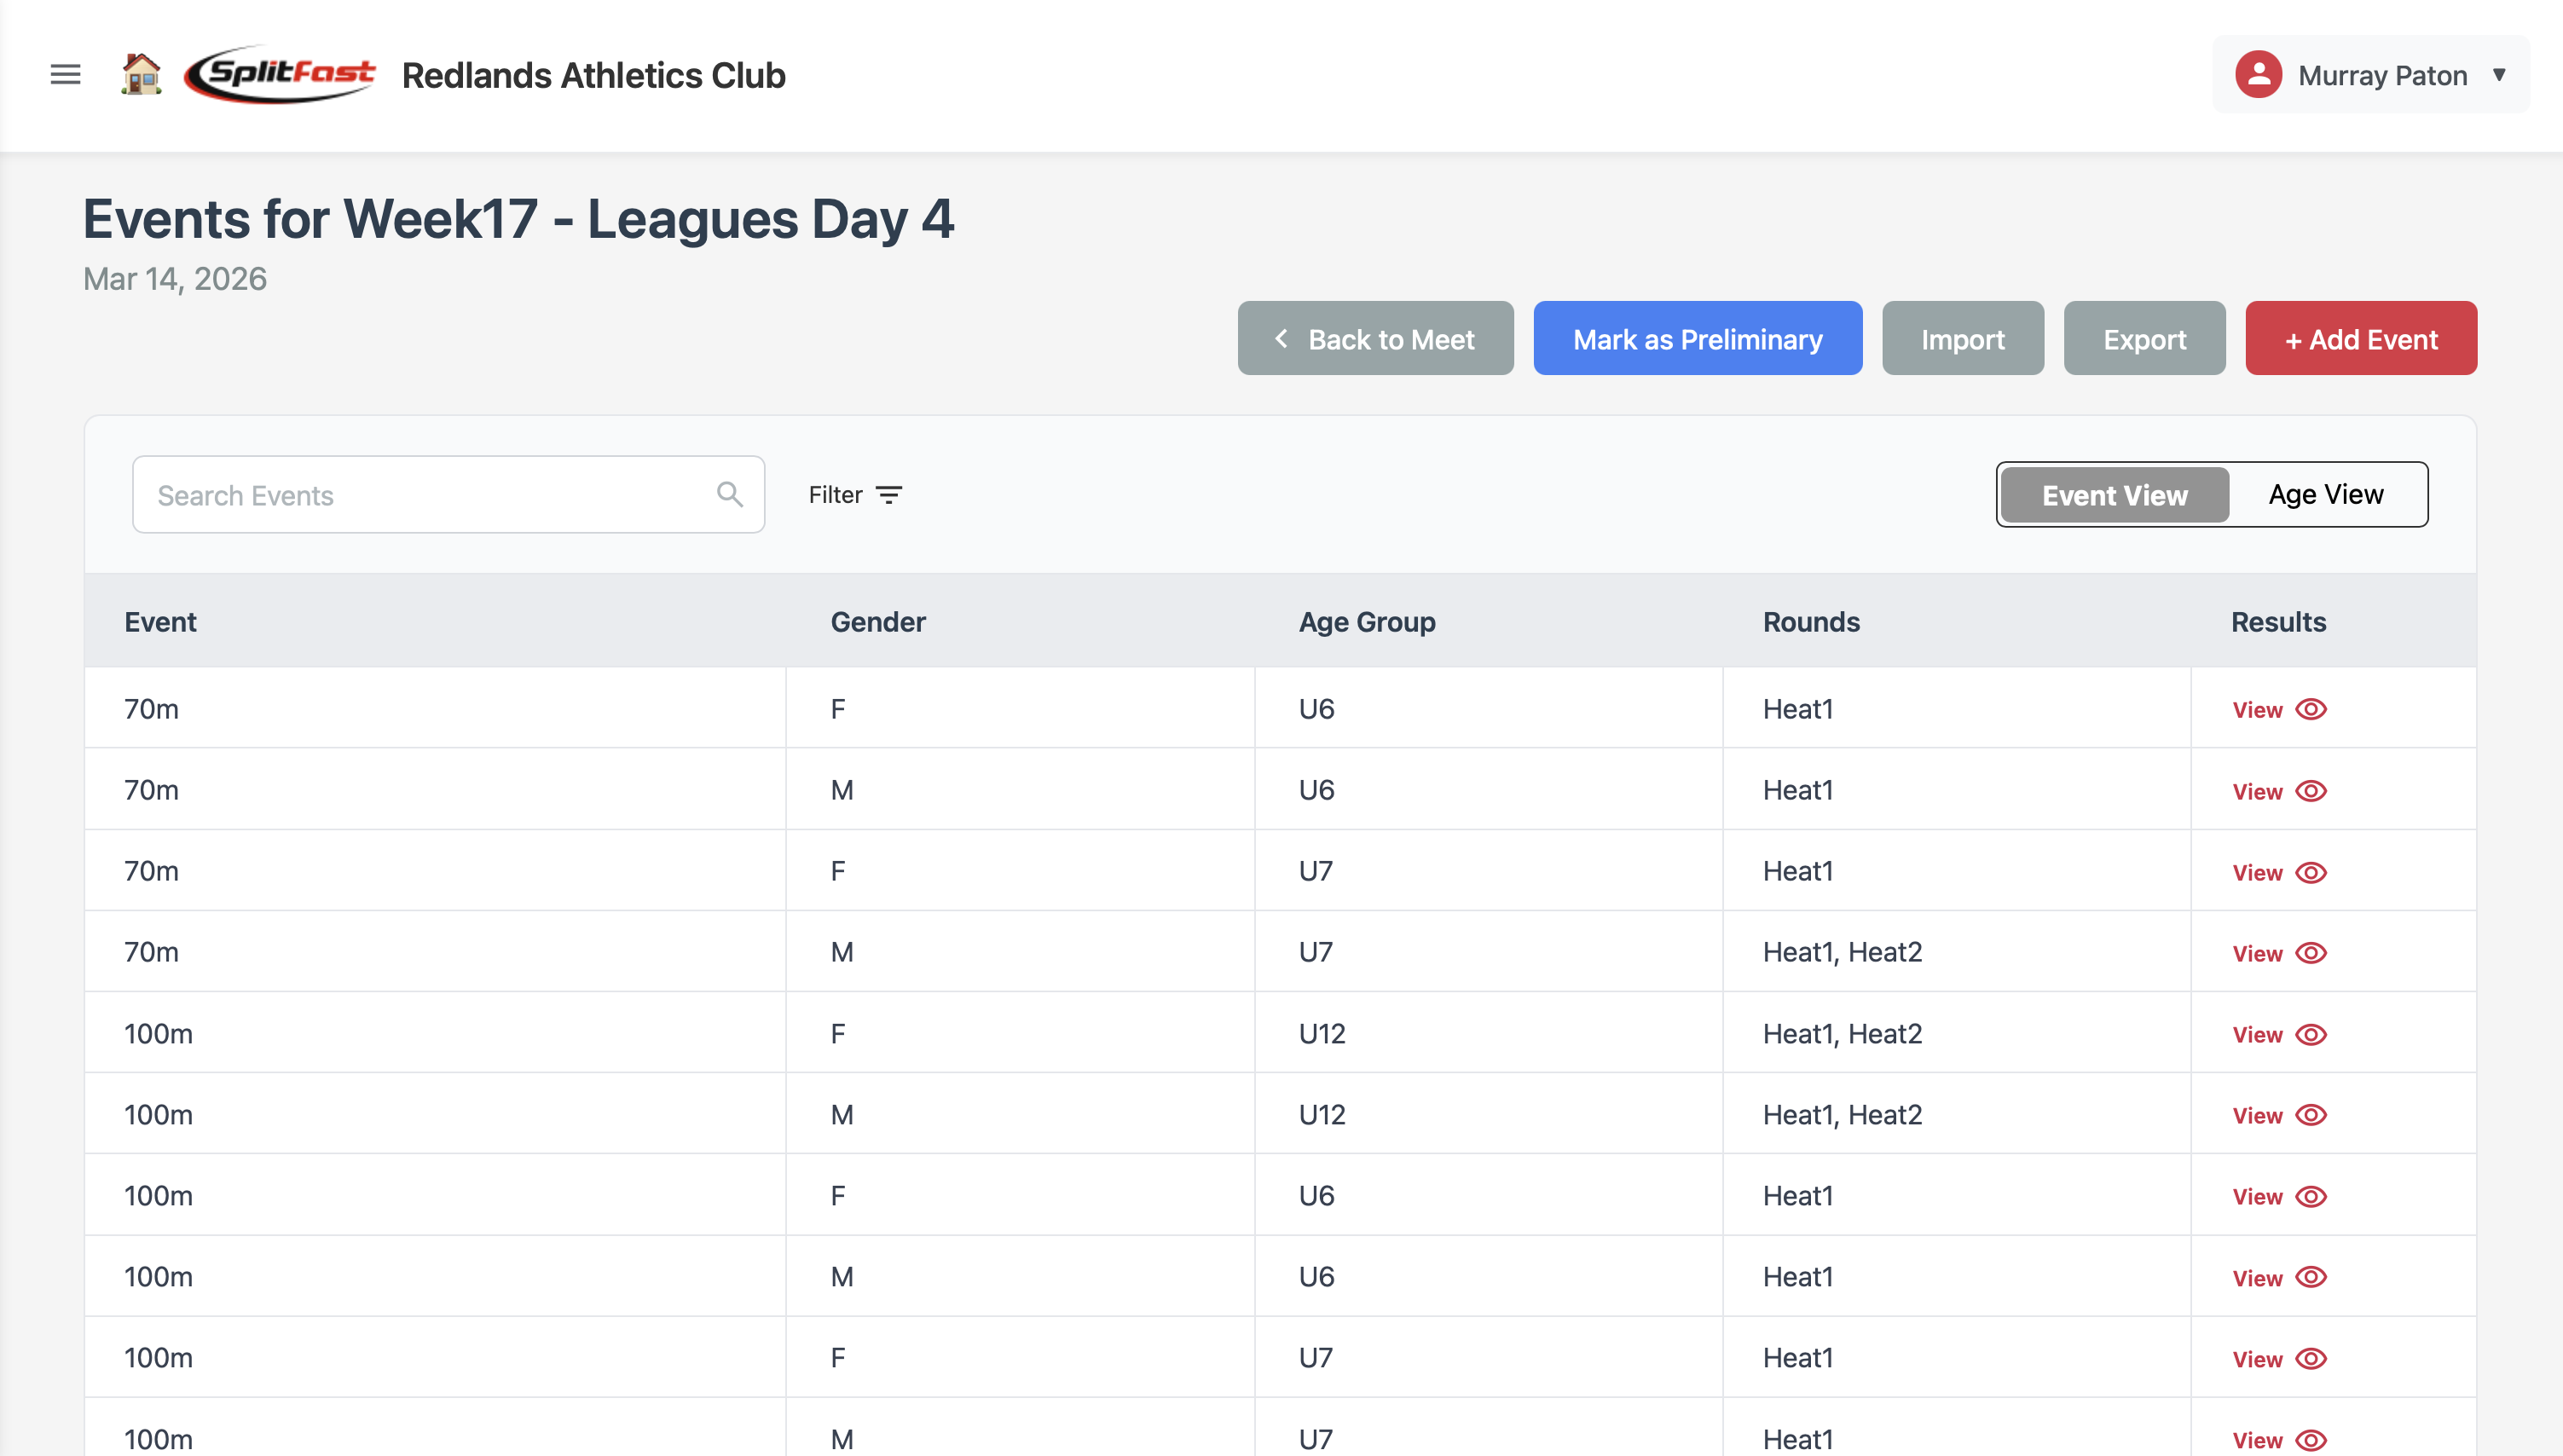The image size is (2563, 1456).
Task: Select Event View
Action: [2113, 494]
